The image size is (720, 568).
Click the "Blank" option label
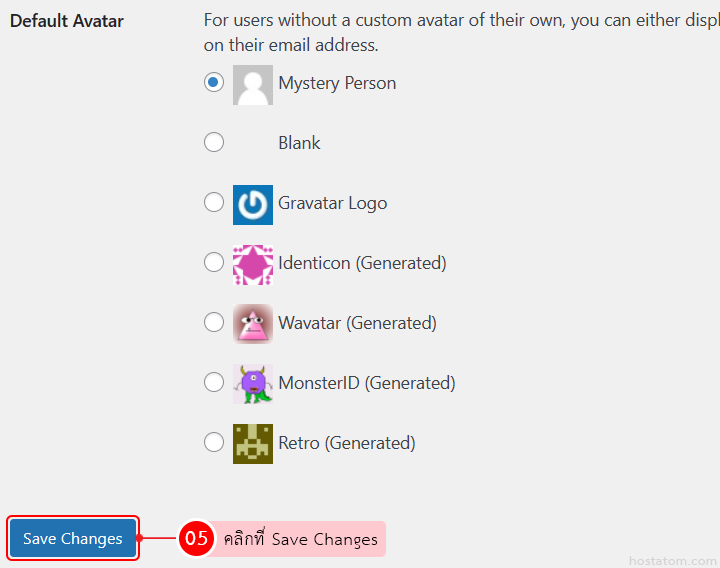[x=299, y=143]
